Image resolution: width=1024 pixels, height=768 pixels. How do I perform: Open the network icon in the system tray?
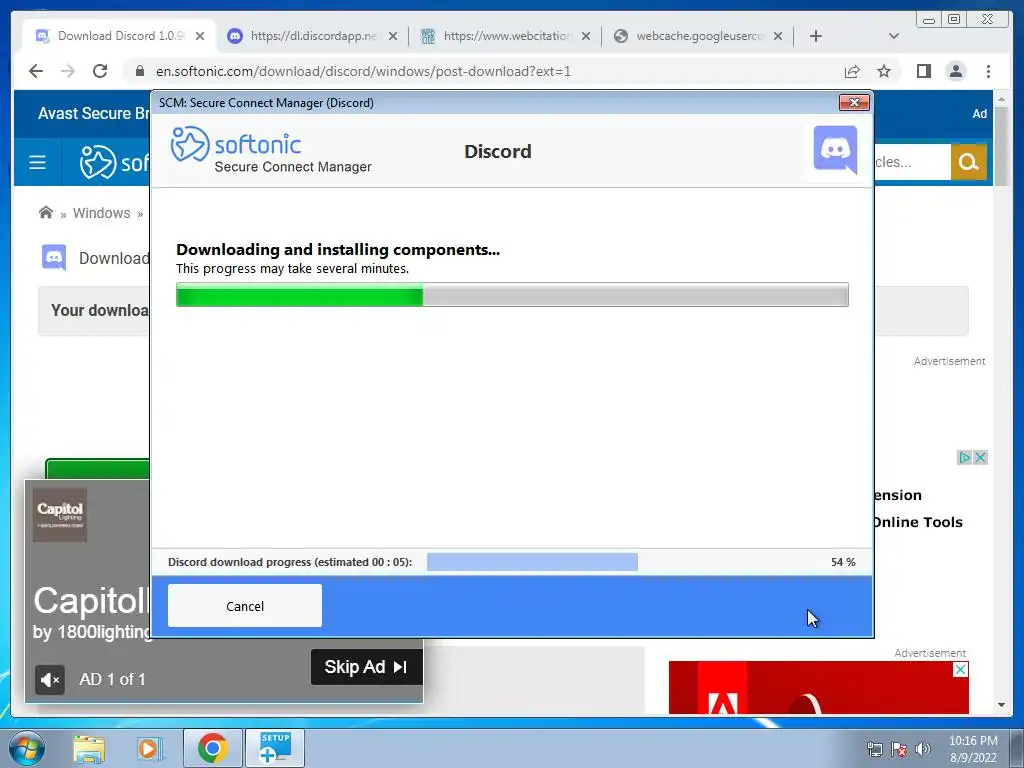[874, 749]
